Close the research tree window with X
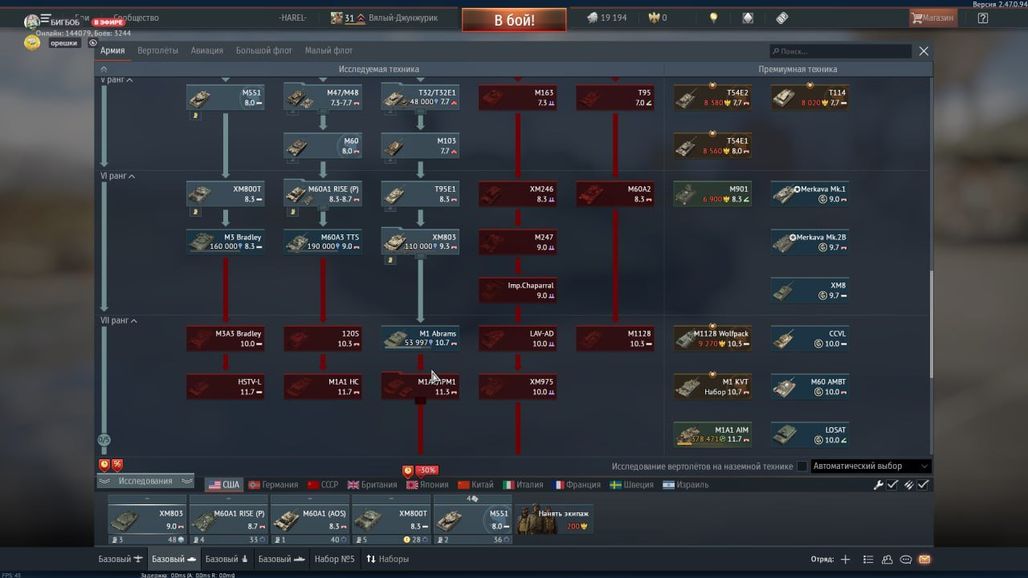 click(924, 51)
